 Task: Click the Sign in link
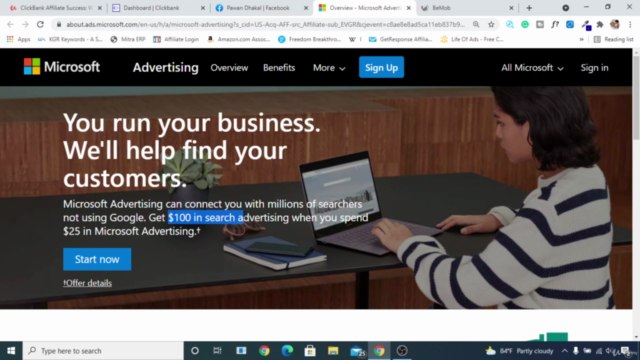594,68
